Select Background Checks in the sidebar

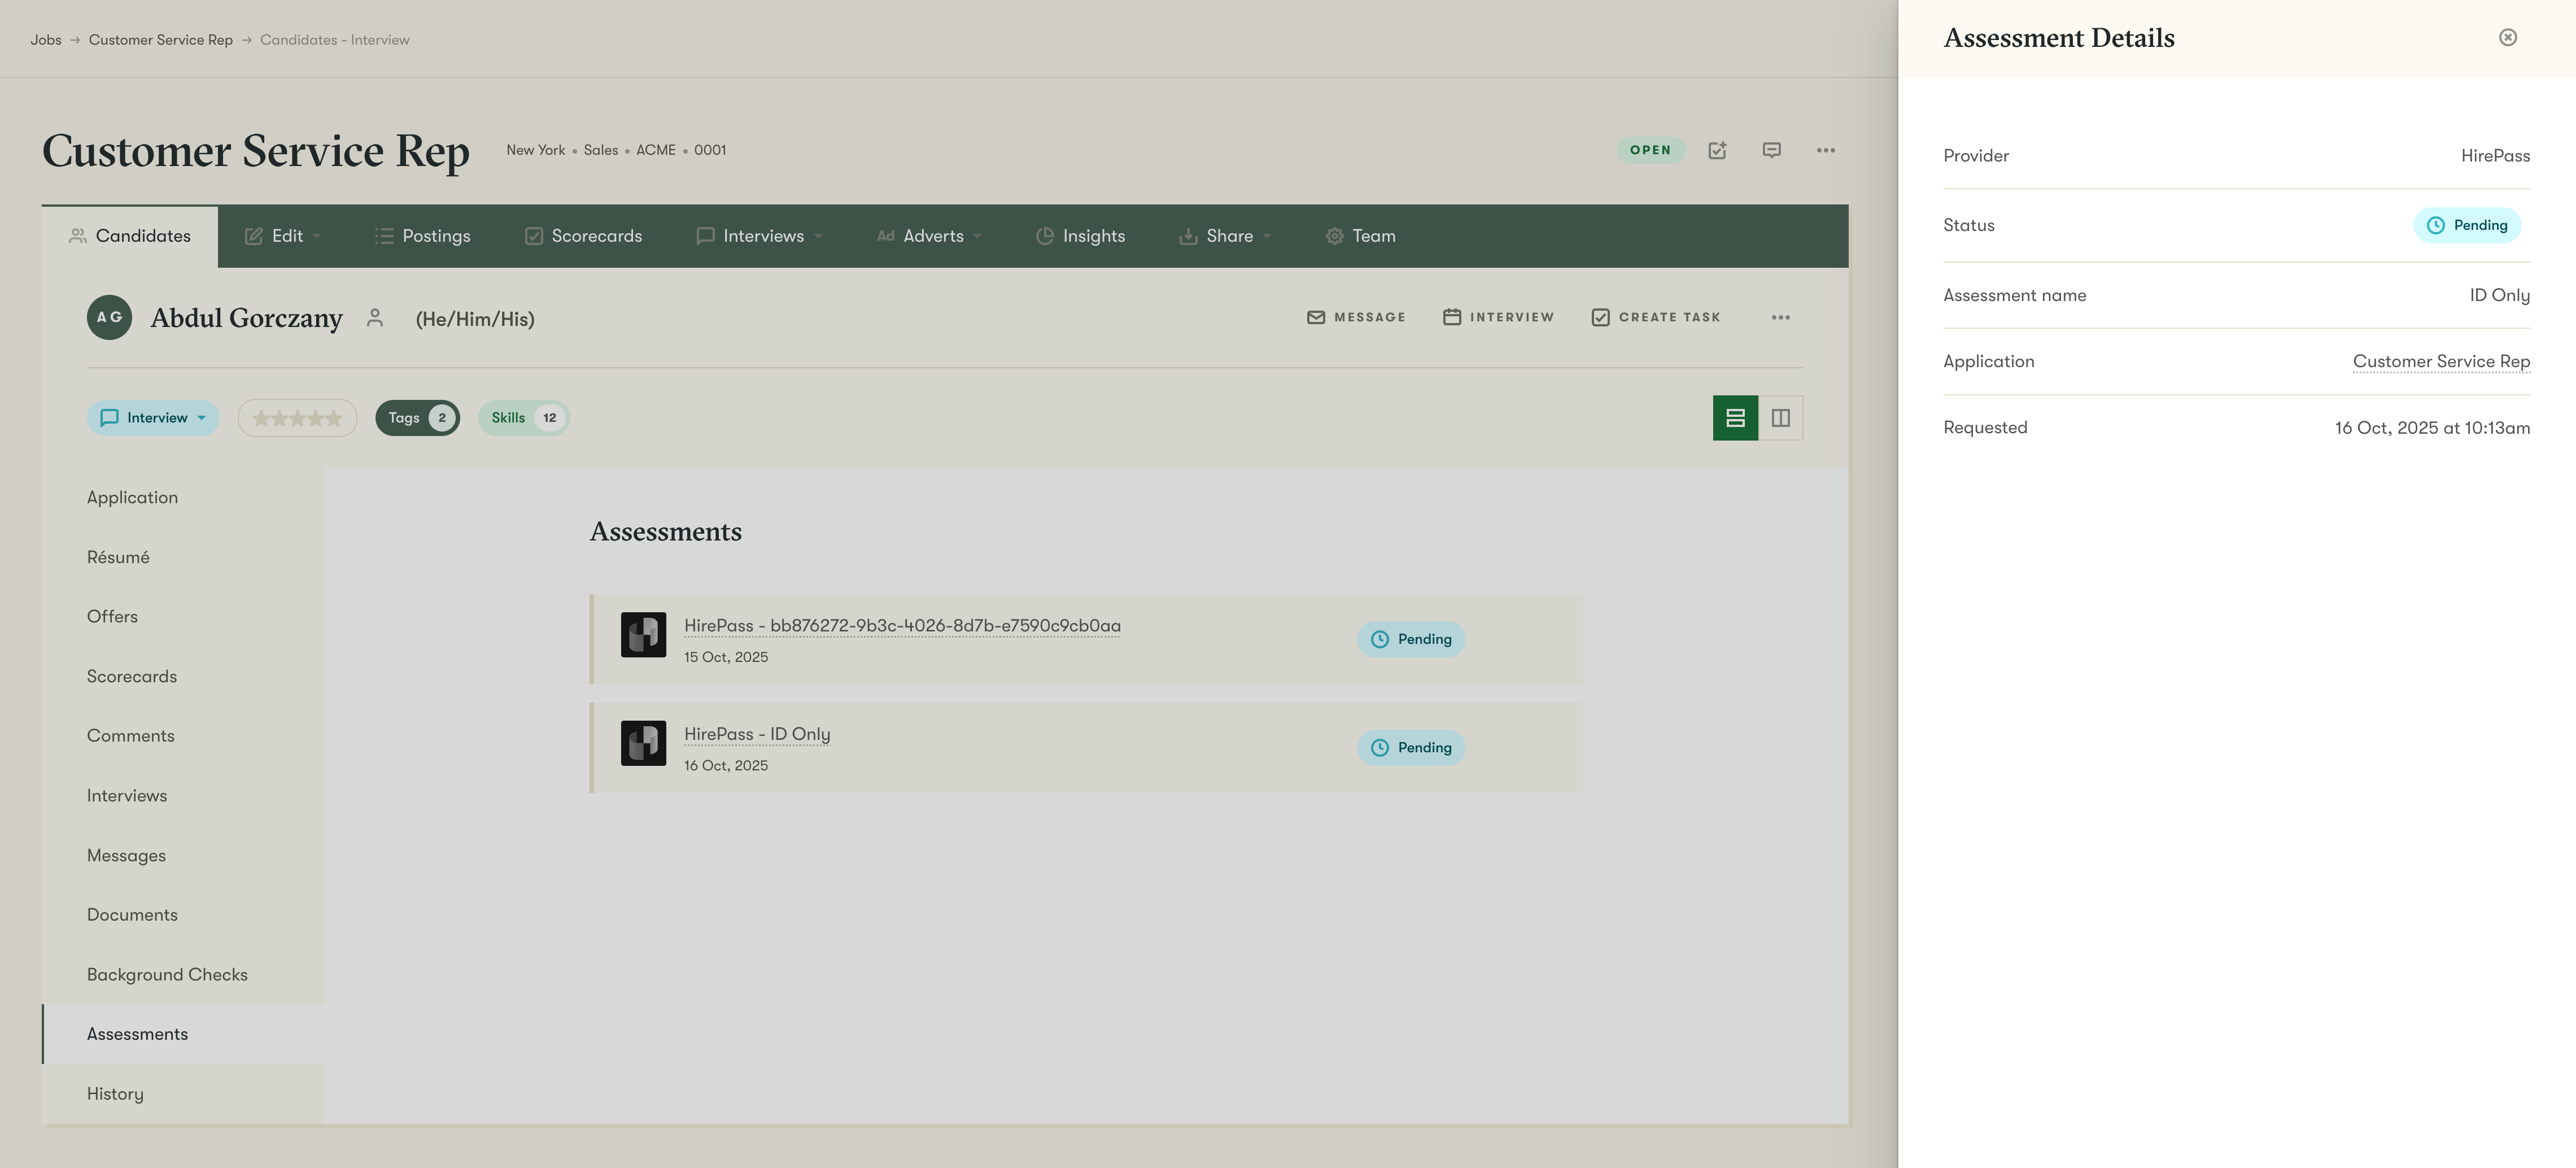pos(167,974)
